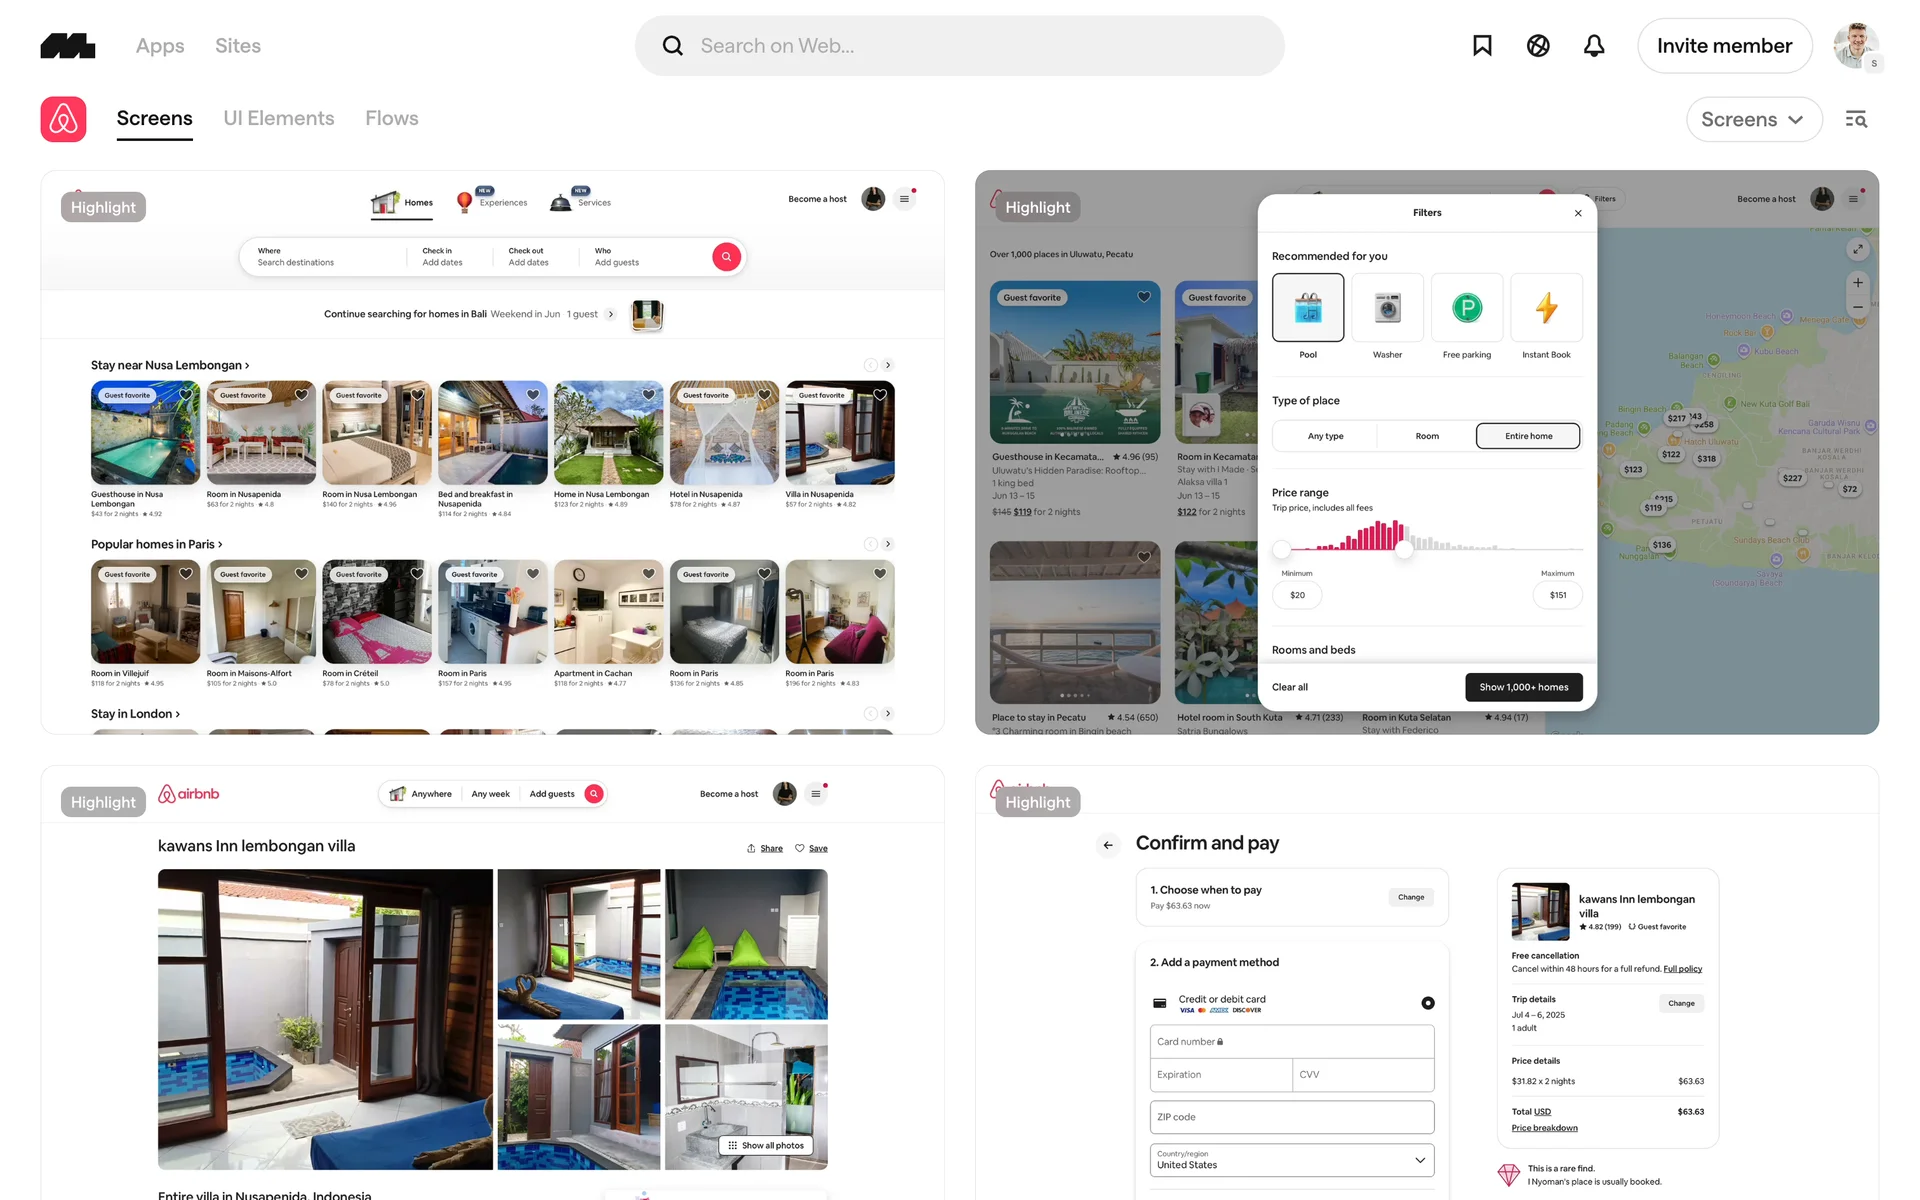
Task: Select the Entire home place type
Action: click(x=1528, y=436)
